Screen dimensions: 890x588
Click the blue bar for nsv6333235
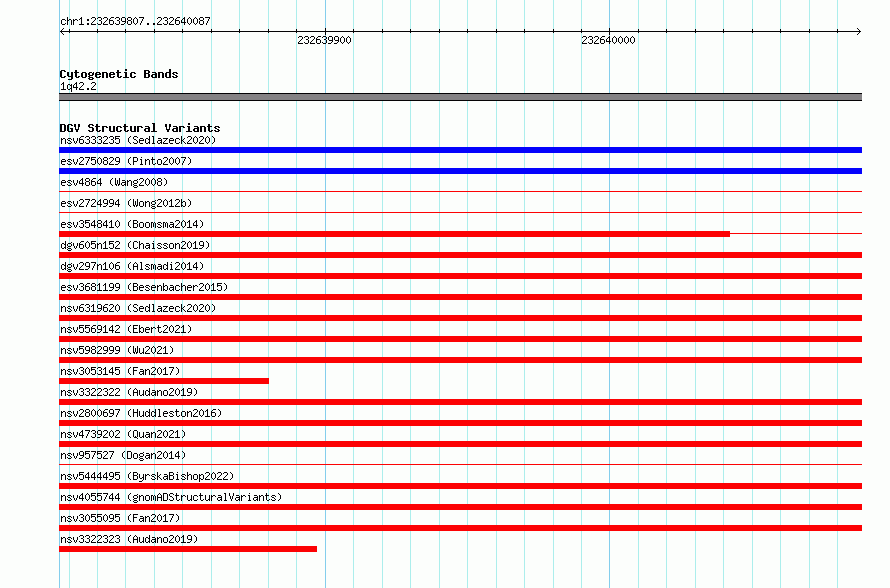click(x=460, y=150)
